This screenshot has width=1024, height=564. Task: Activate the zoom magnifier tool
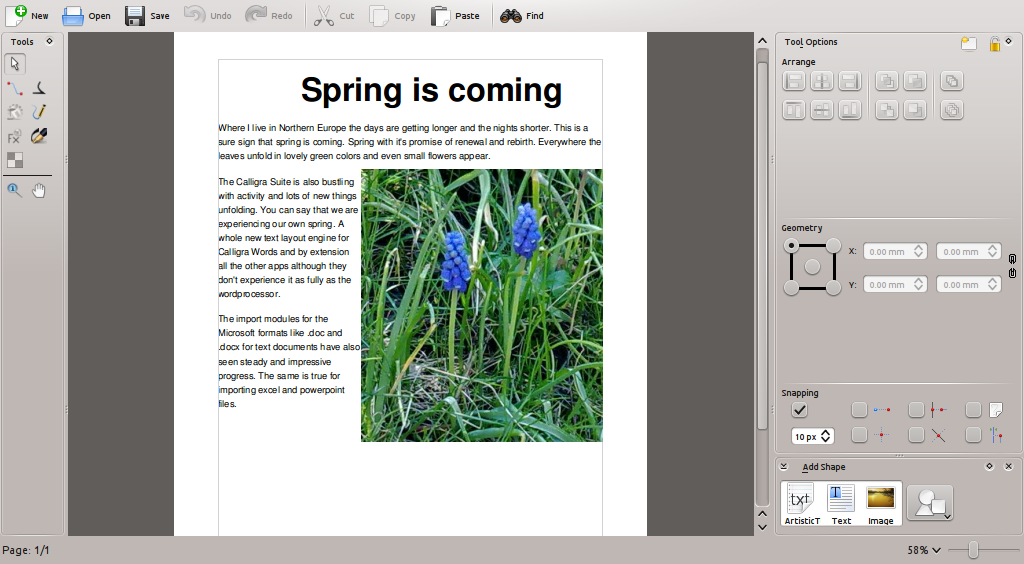click(x=15, y=190)
